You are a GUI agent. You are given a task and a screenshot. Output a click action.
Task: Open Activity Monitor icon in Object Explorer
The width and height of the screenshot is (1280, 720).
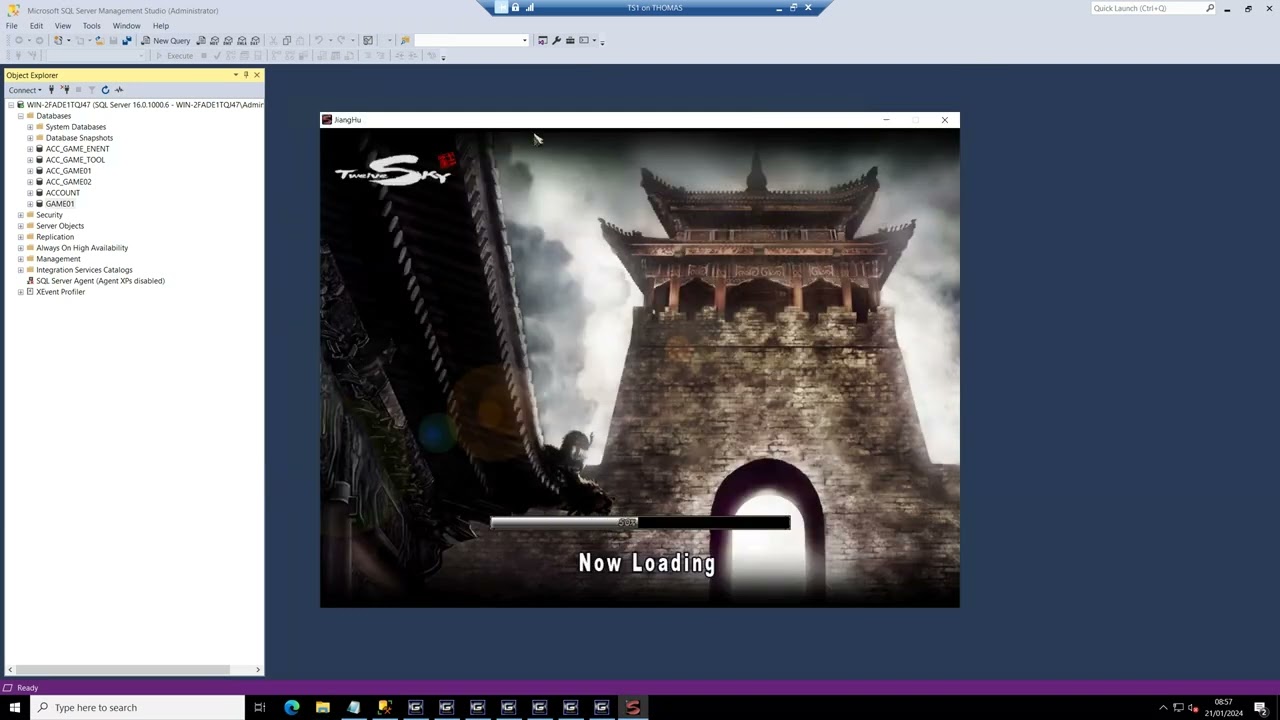(x=118, y=90)
